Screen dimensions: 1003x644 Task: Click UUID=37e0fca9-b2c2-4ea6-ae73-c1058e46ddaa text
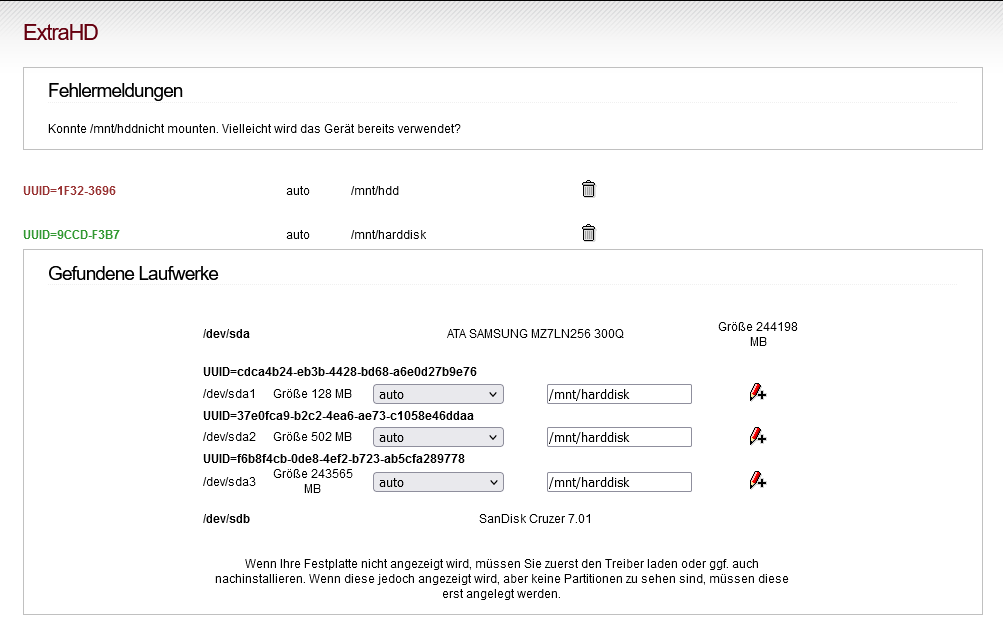tap(338, 416)
